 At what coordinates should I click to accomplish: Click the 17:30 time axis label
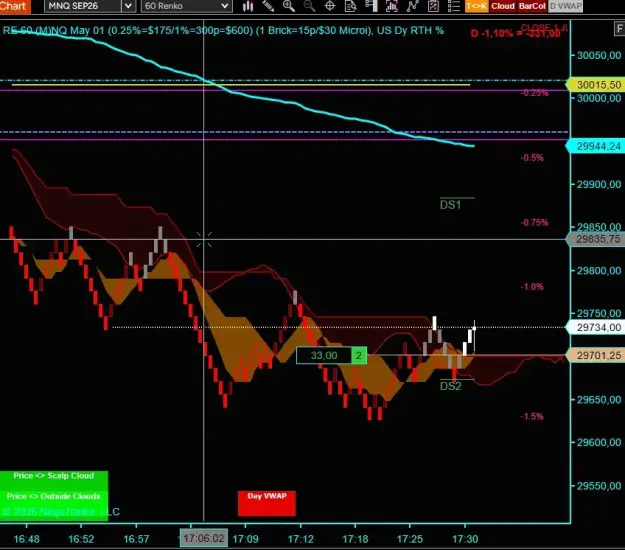click(x=465, y=539)
